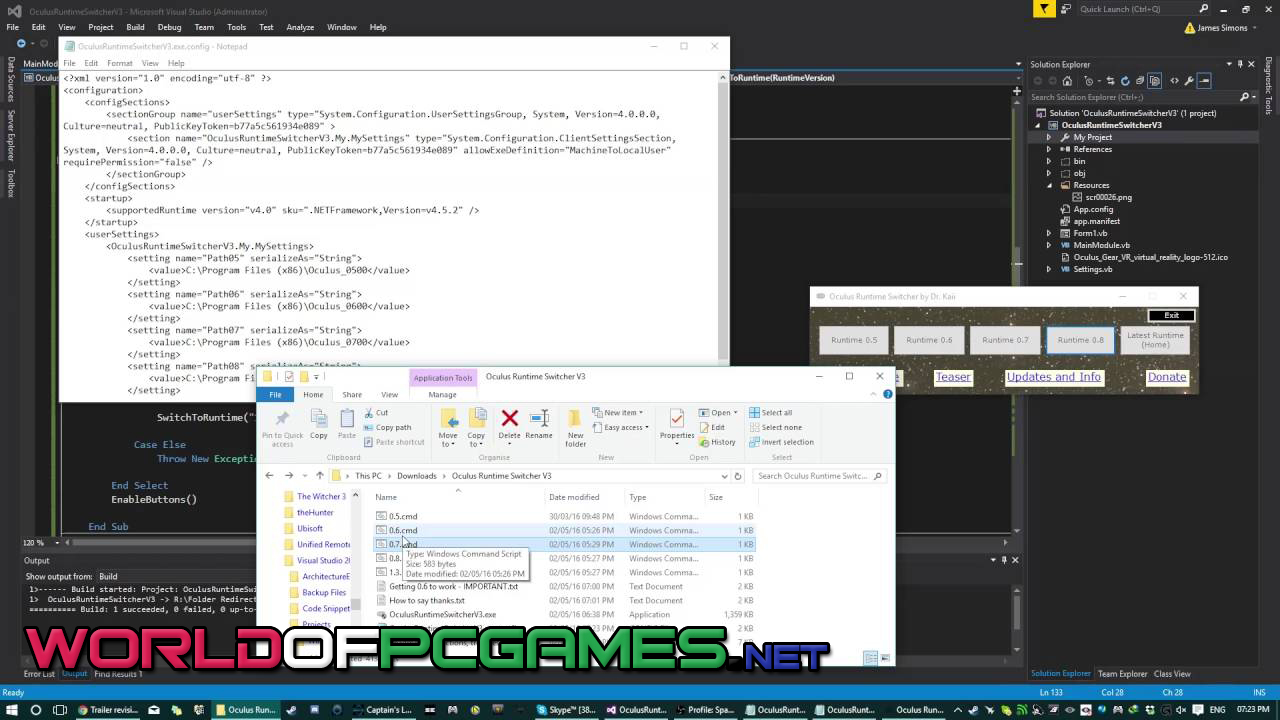Click the Properties wrench icon in Solution Explorer
This screenshot has height=720, width=1280.
point(1189,81)
